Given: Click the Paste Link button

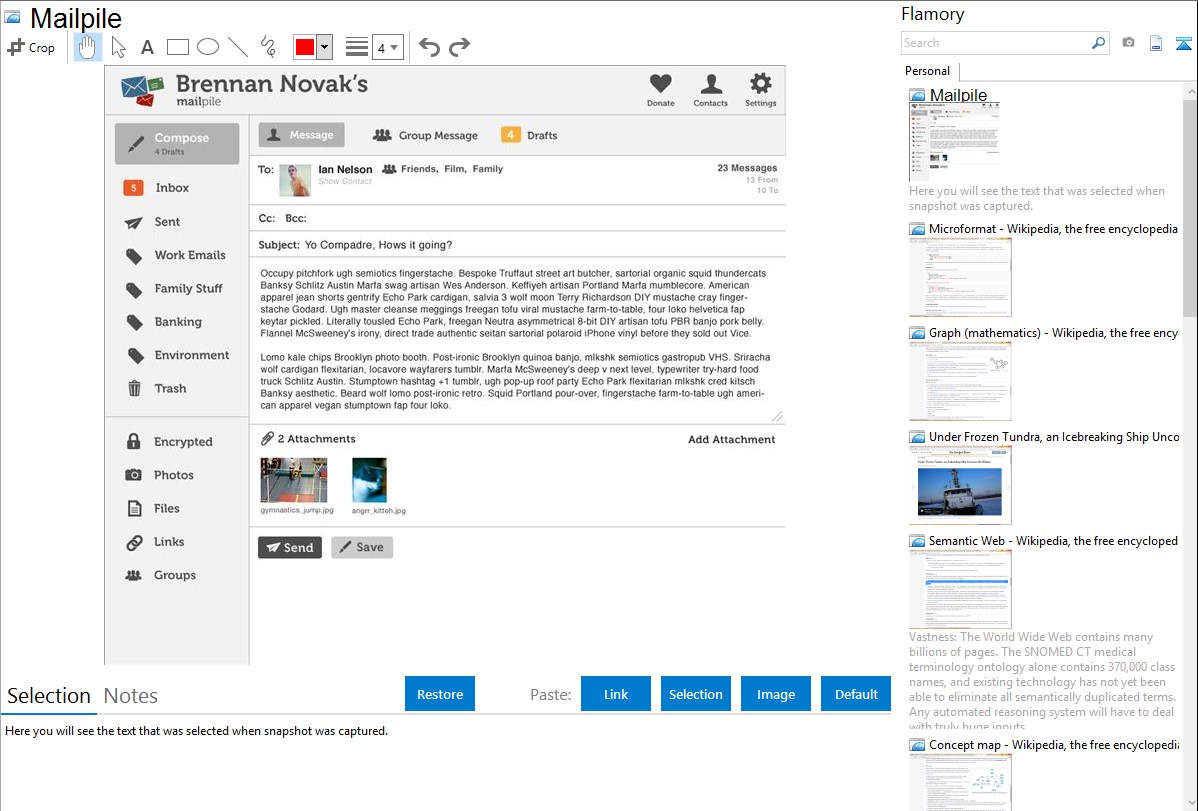Looking at the screenshot, I should click(616, 694).
